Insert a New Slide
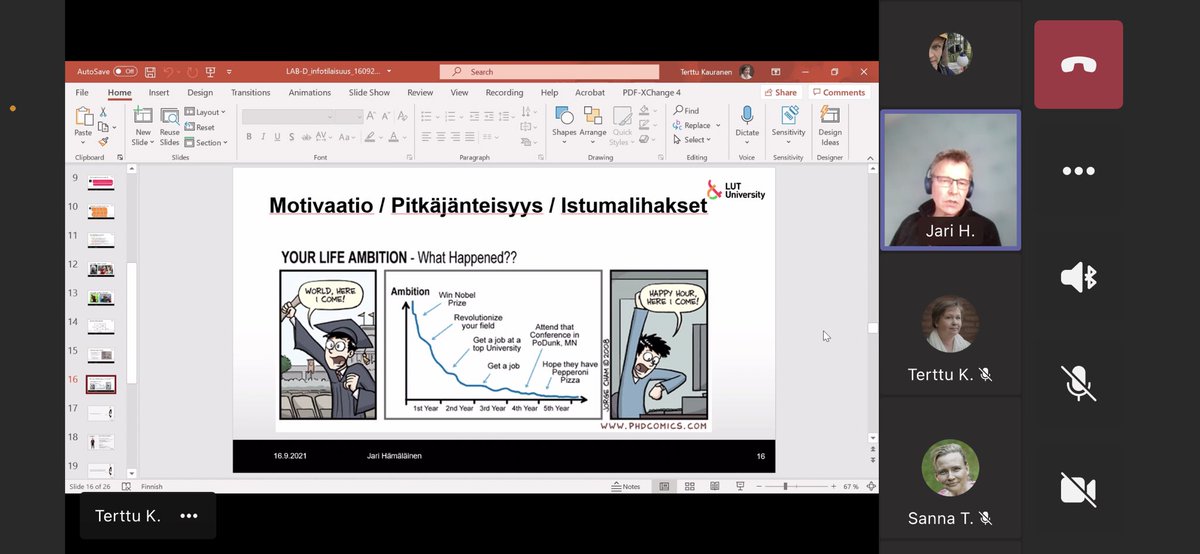The width and height of the screenshot is (1200, 554). pos(143,128)
